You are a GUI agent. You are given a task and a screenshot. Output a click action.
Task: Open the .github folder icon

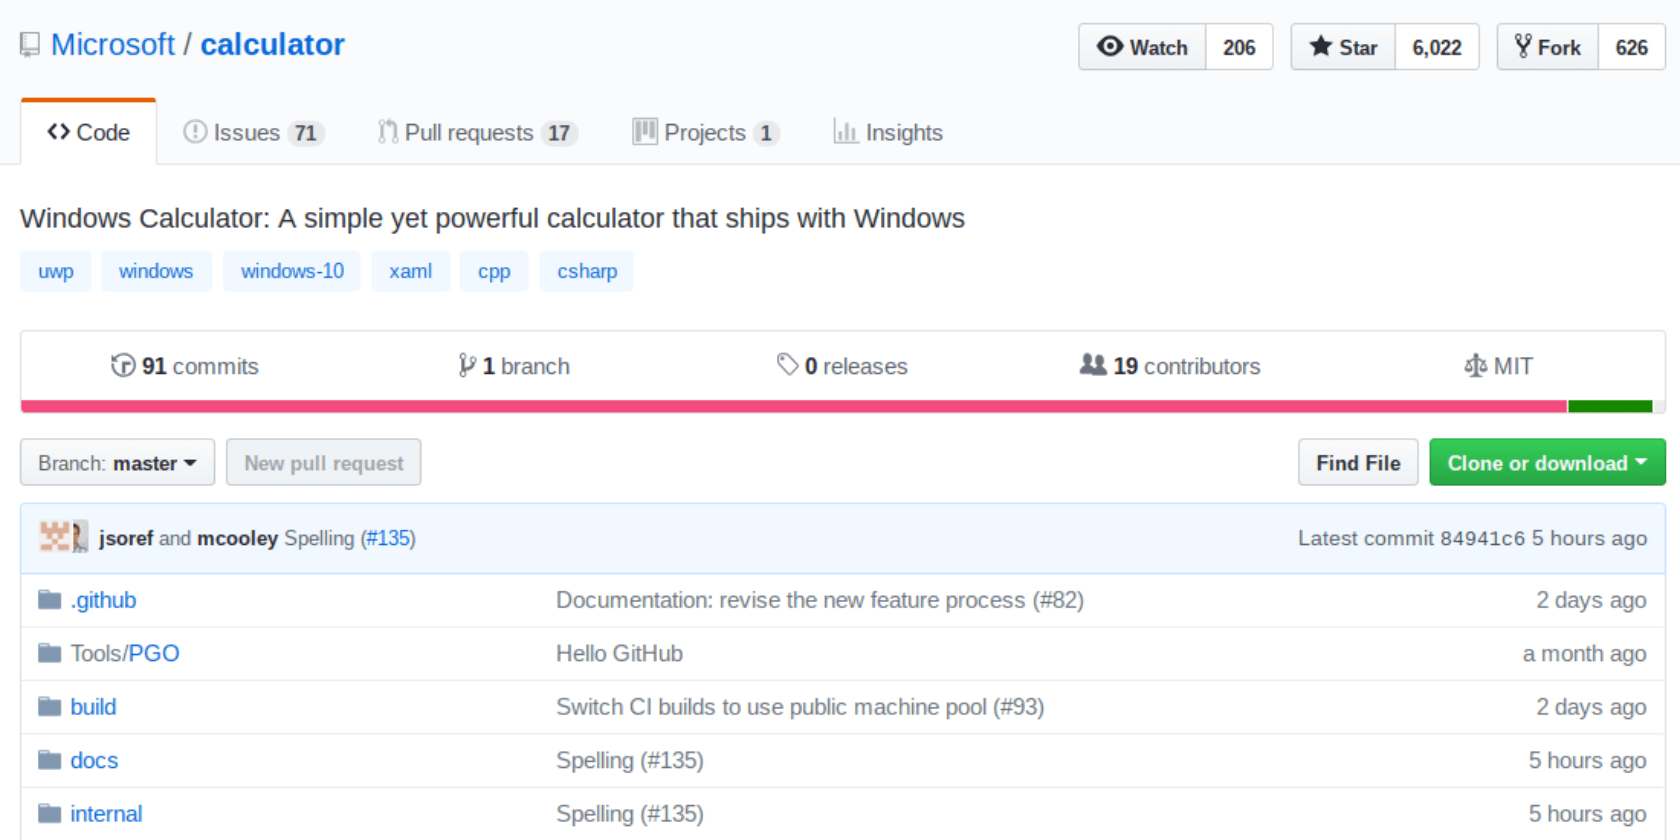(50, 600)
